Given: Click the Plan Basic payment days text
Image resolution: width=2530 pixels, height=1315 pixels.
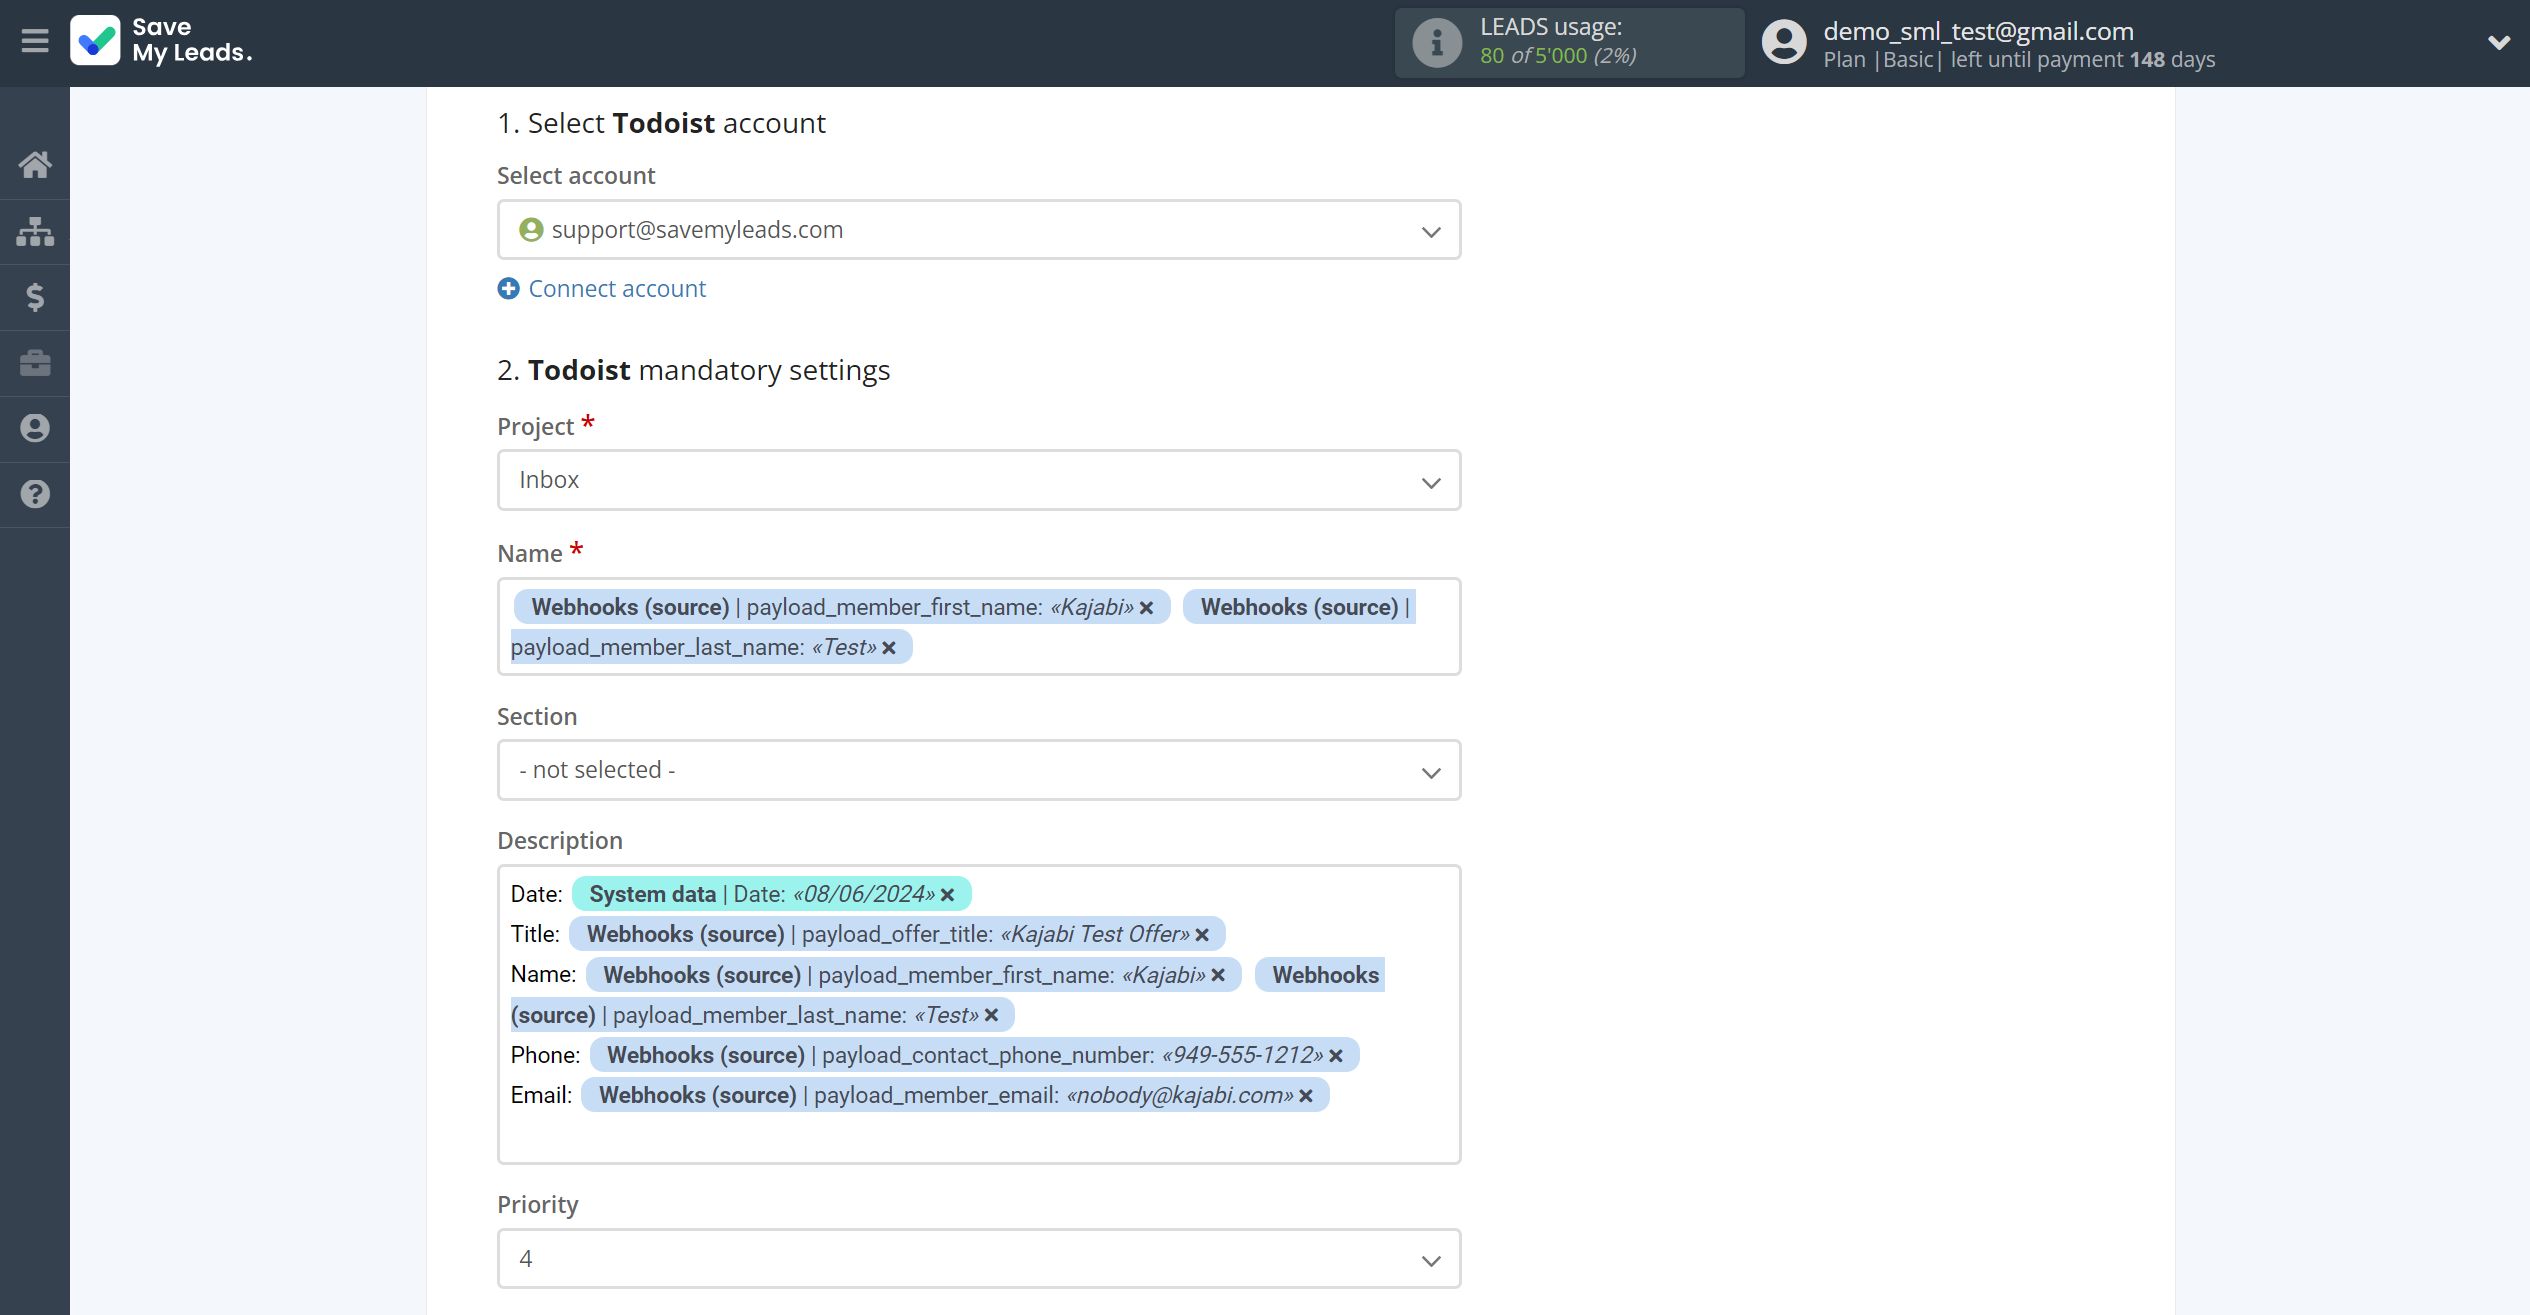Looking at the screenshot, I should pyautogui.click(x=2019, y=60).
